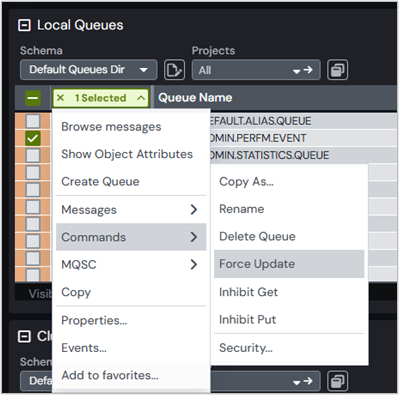399x395 pixels.
Task: Click the ADMIN.STATISTICS.QUEUE queue name
Action: click(x=269, y=155)
